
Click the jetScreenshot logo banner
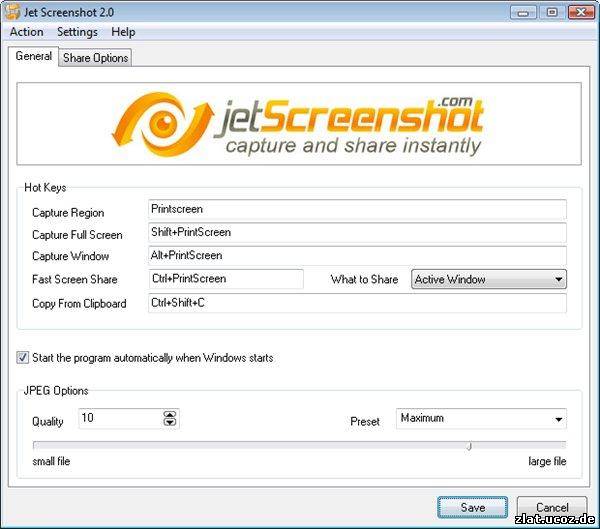299,124
